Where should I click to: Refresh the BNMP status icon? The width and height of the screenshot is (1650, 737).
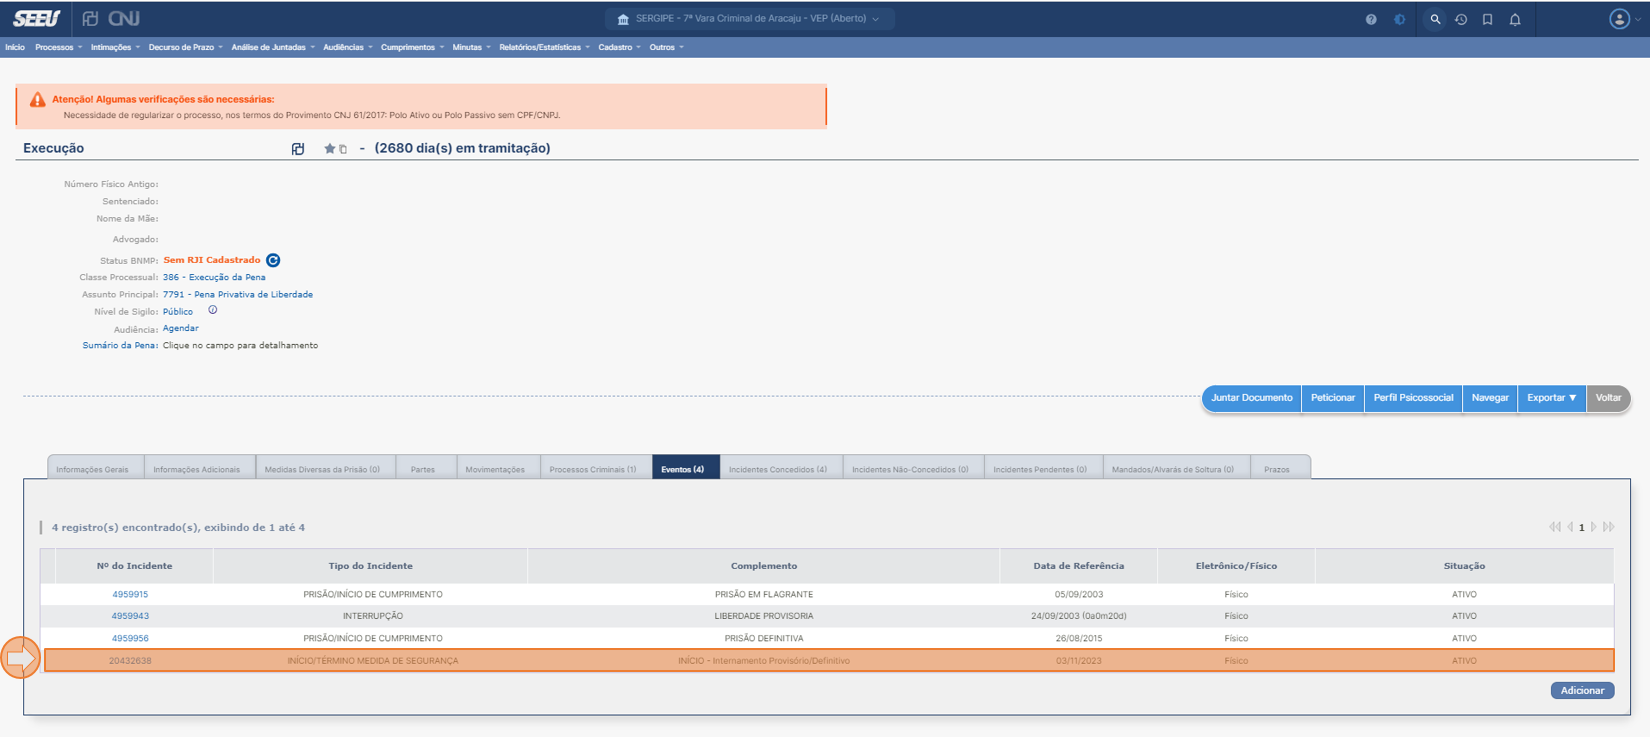tap(273, 260)
